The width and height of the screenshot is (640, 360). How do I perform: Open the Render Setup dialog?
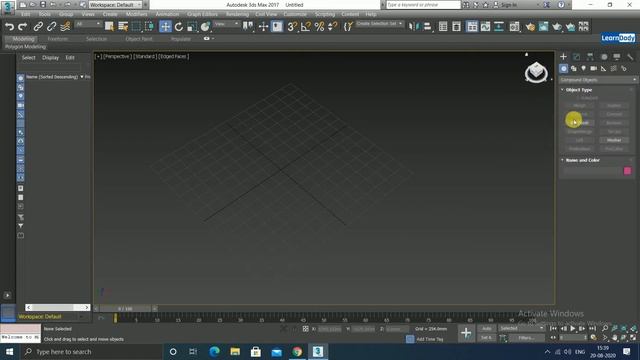pos(530,27)
